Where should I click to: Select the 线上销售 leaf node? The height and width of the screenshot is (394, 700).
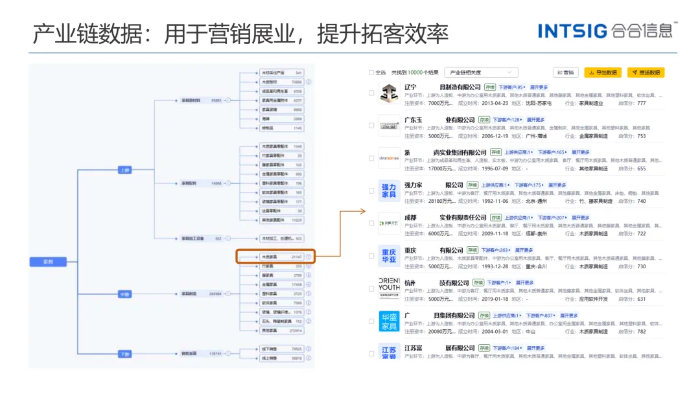282,358
